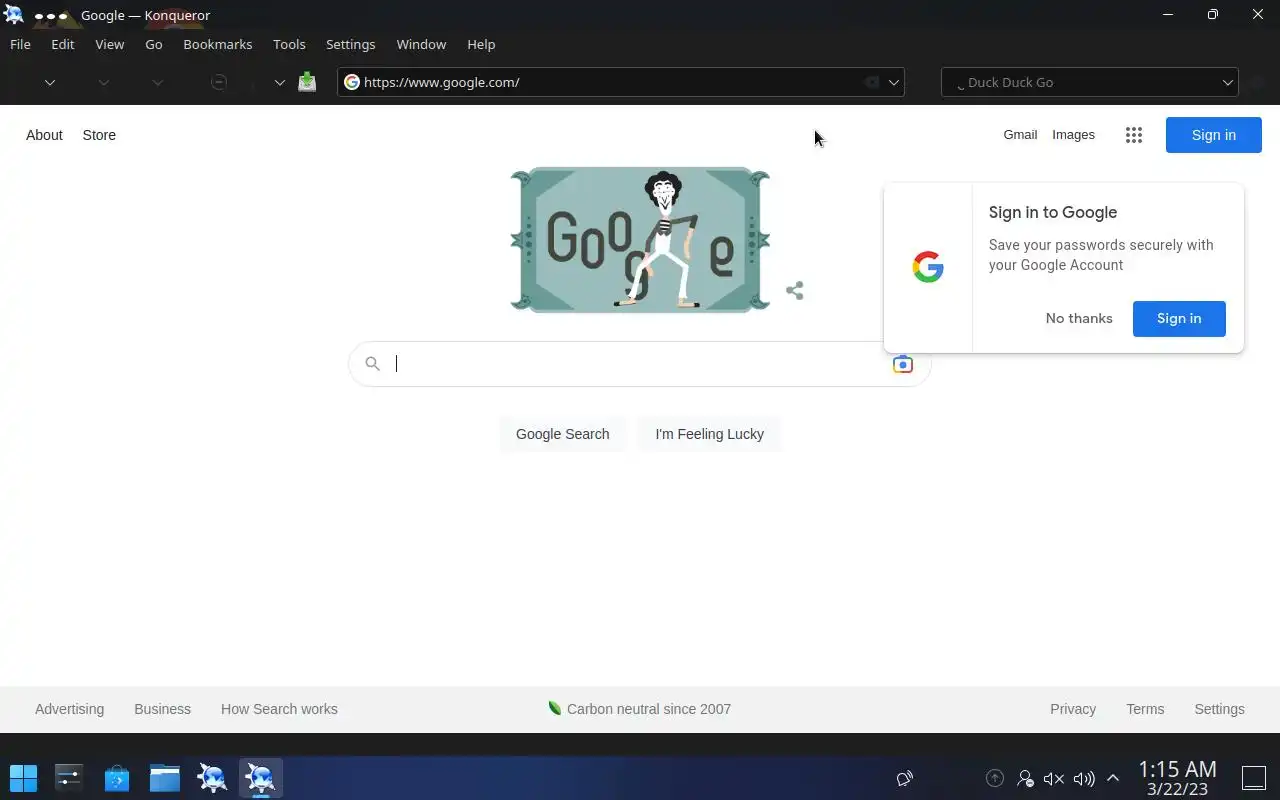Open System Settings from the taskbar
The width and height of the screenshot is (1280, 800).
coord(69,778)
